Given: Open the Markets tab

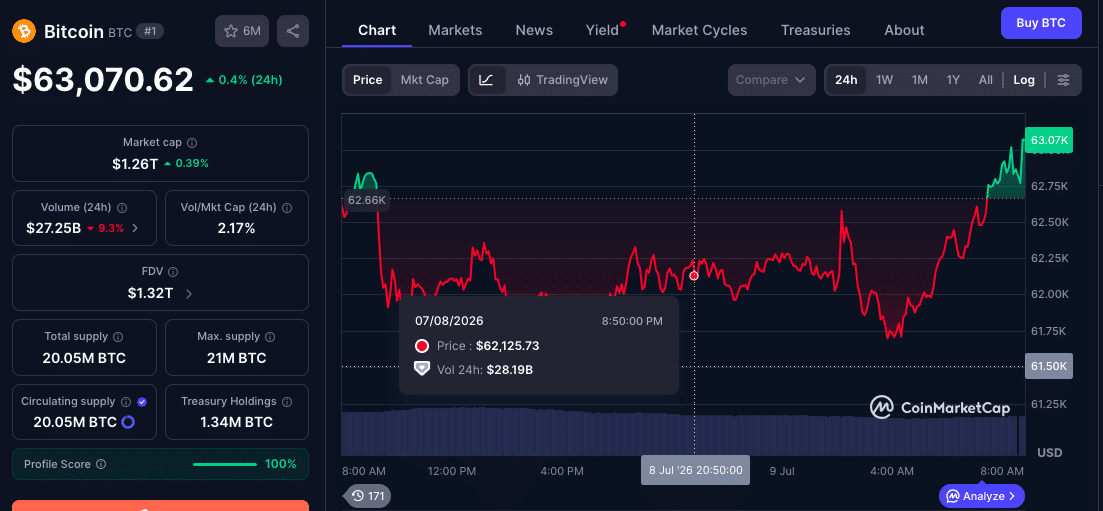Looking at the screenshot, I should point(455,30).
